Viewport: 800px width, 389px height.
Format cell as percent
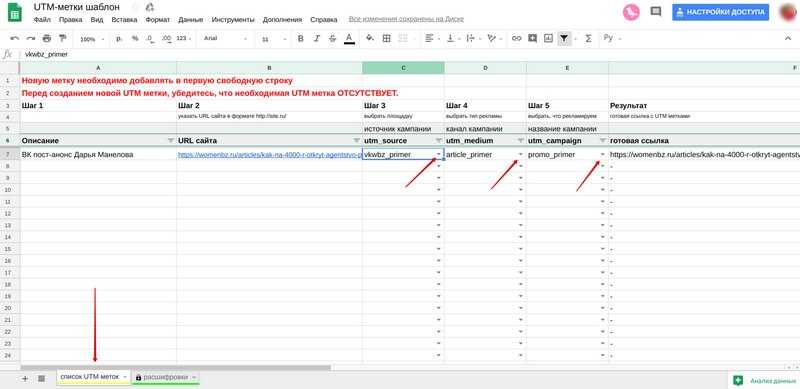[135, 39]
